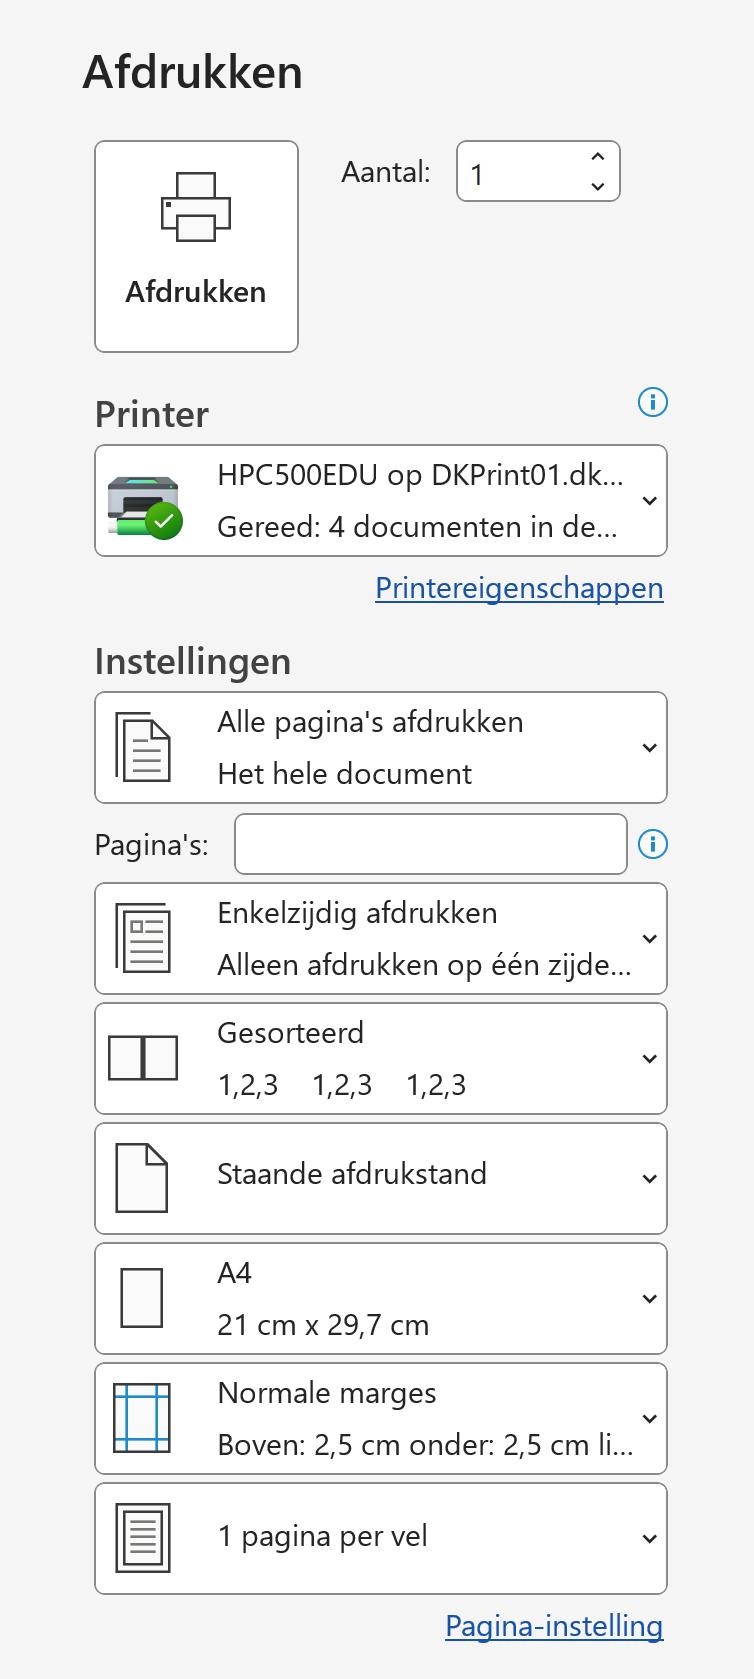Click the large Afdrukken printer button

pos(196,246)
